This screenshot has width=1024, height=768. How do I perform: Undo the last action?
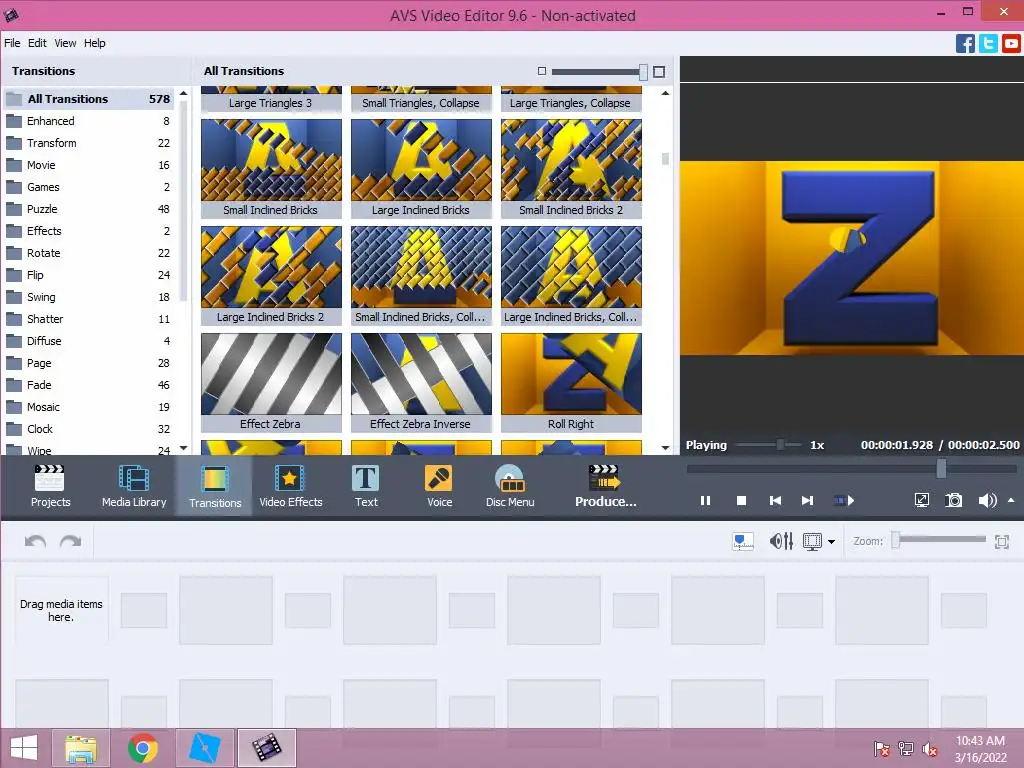coord(35,541)
